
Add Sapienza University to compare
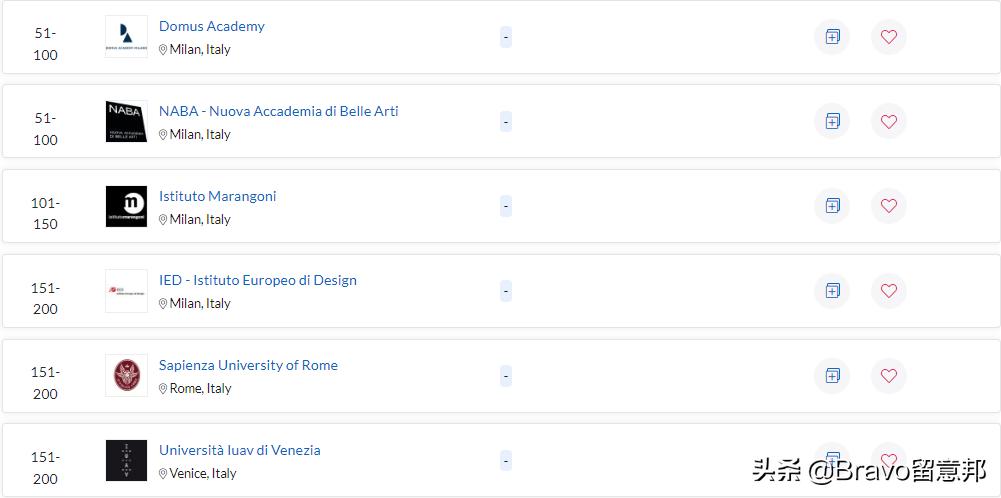(832, 376)
